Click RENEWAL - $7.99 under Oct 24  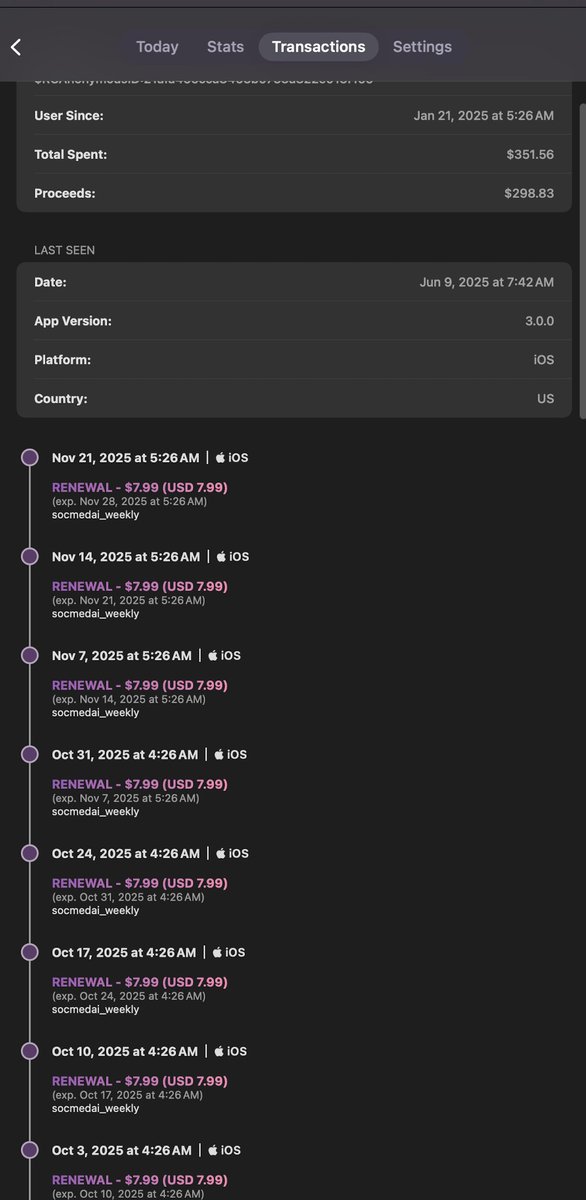coord(140,883)
